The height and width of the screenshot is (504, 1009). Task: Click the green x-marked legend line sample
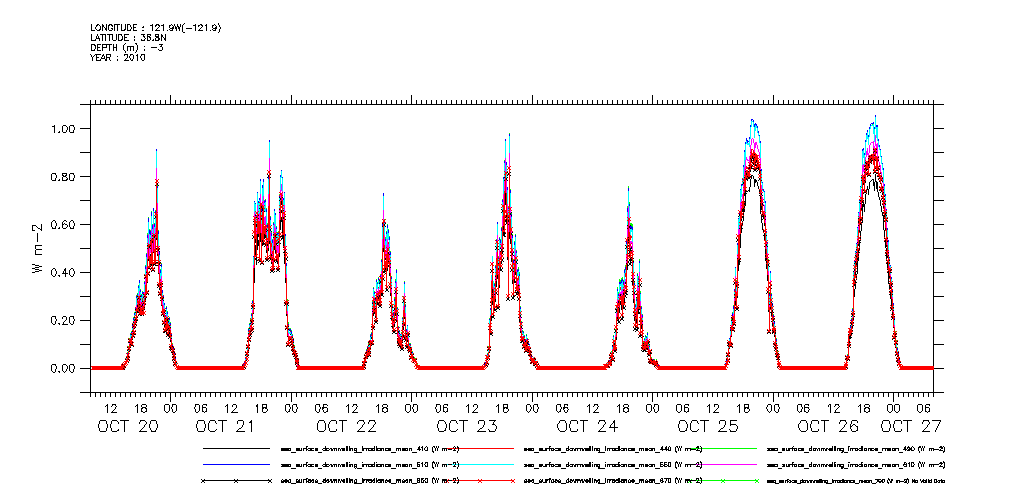click(x=722, y=481)
